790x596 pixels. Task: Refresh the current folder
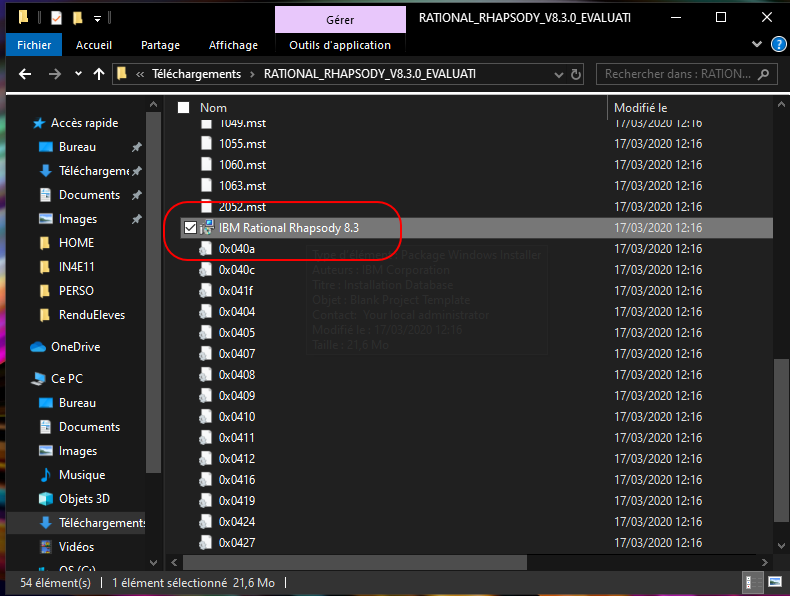pos(575,75)
